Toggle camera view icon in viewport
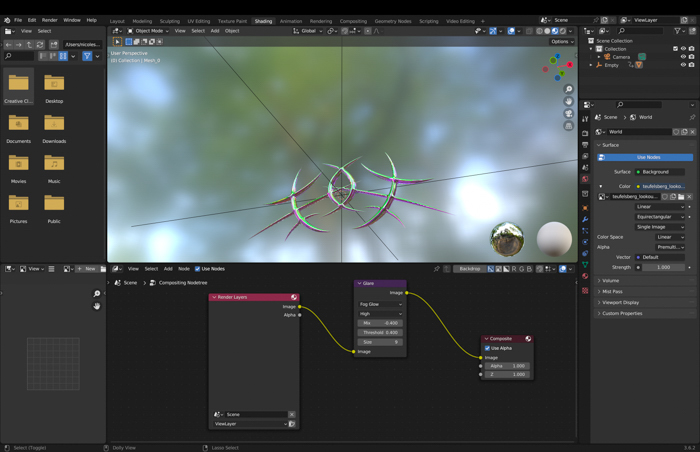 [x=568, y=114]
